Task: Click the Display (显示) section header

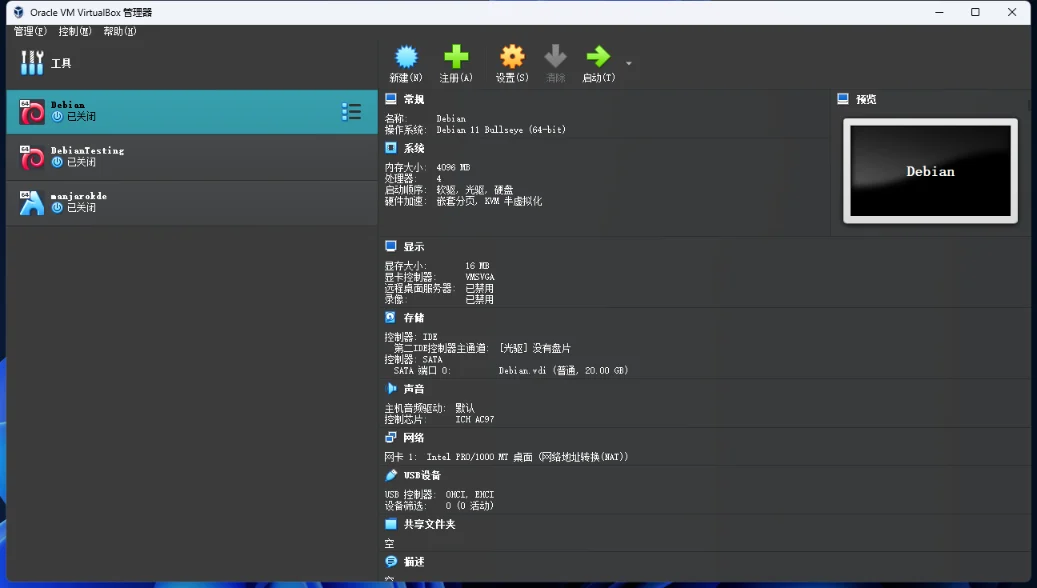Action: tap(414, 247)
